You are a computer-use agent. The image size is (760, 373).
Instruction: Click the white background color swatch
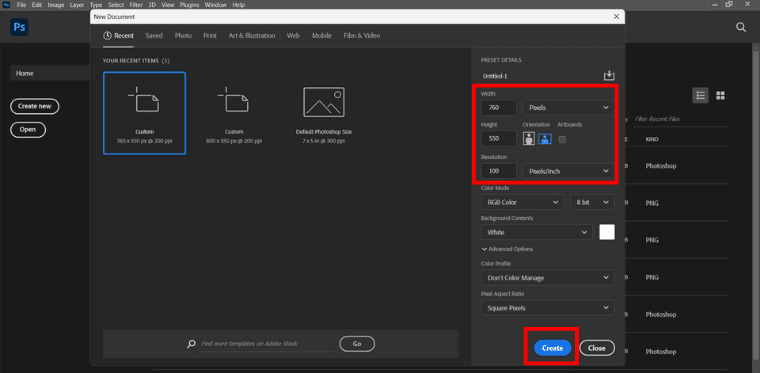[x=607, y=232]
